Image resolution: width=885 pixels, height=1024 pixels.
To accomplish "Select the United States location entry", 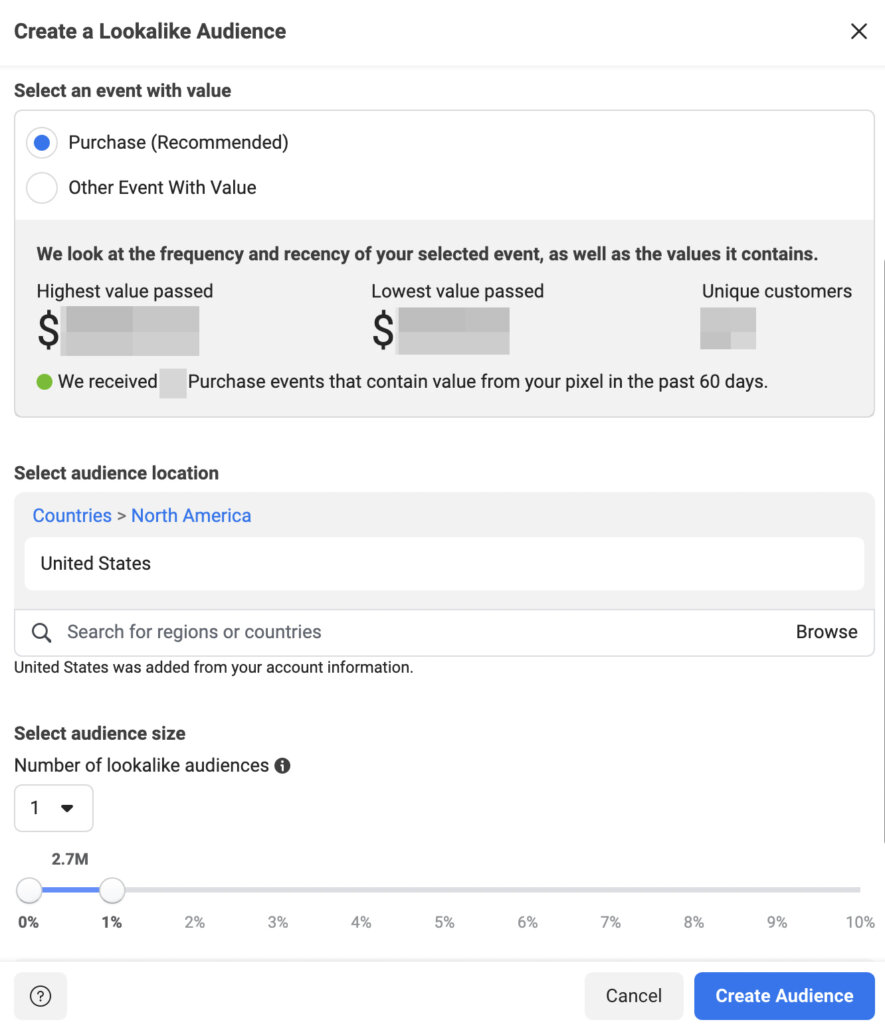I will pos(94,563).
